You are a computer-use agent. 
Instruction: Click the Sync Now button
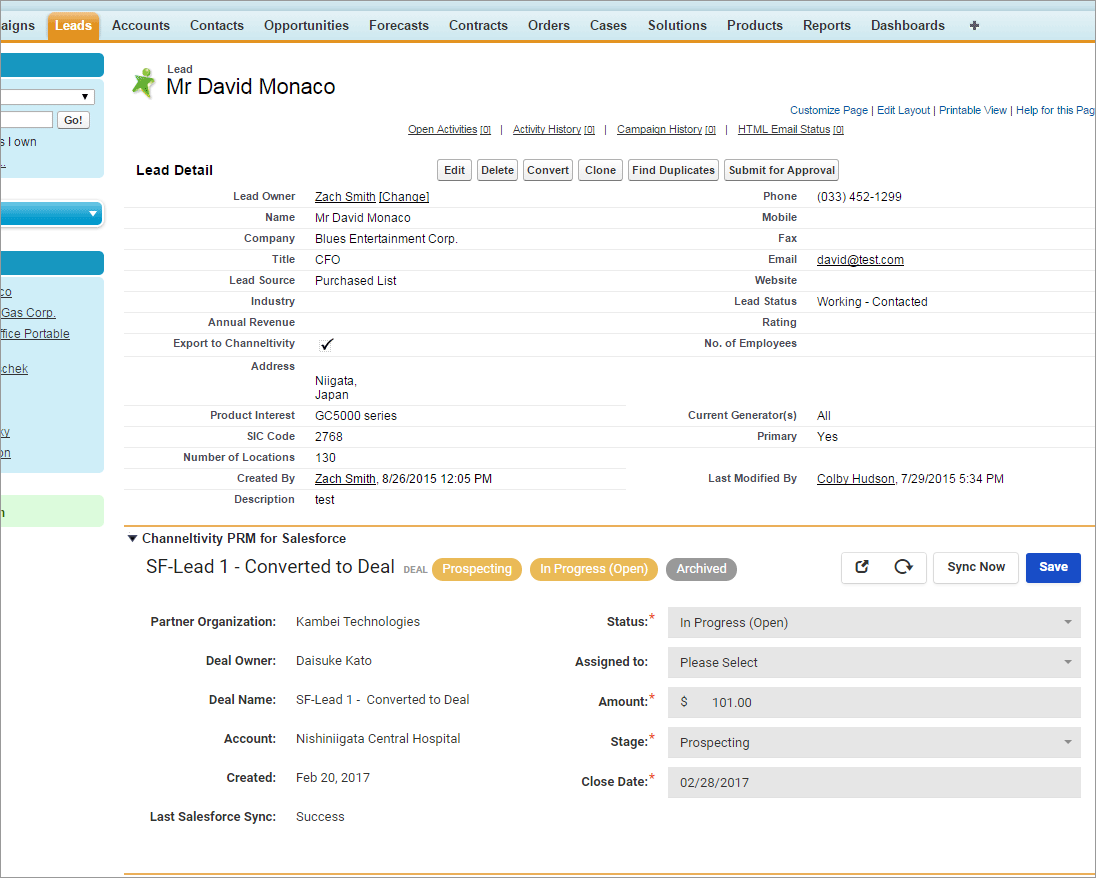click(976, 567)
